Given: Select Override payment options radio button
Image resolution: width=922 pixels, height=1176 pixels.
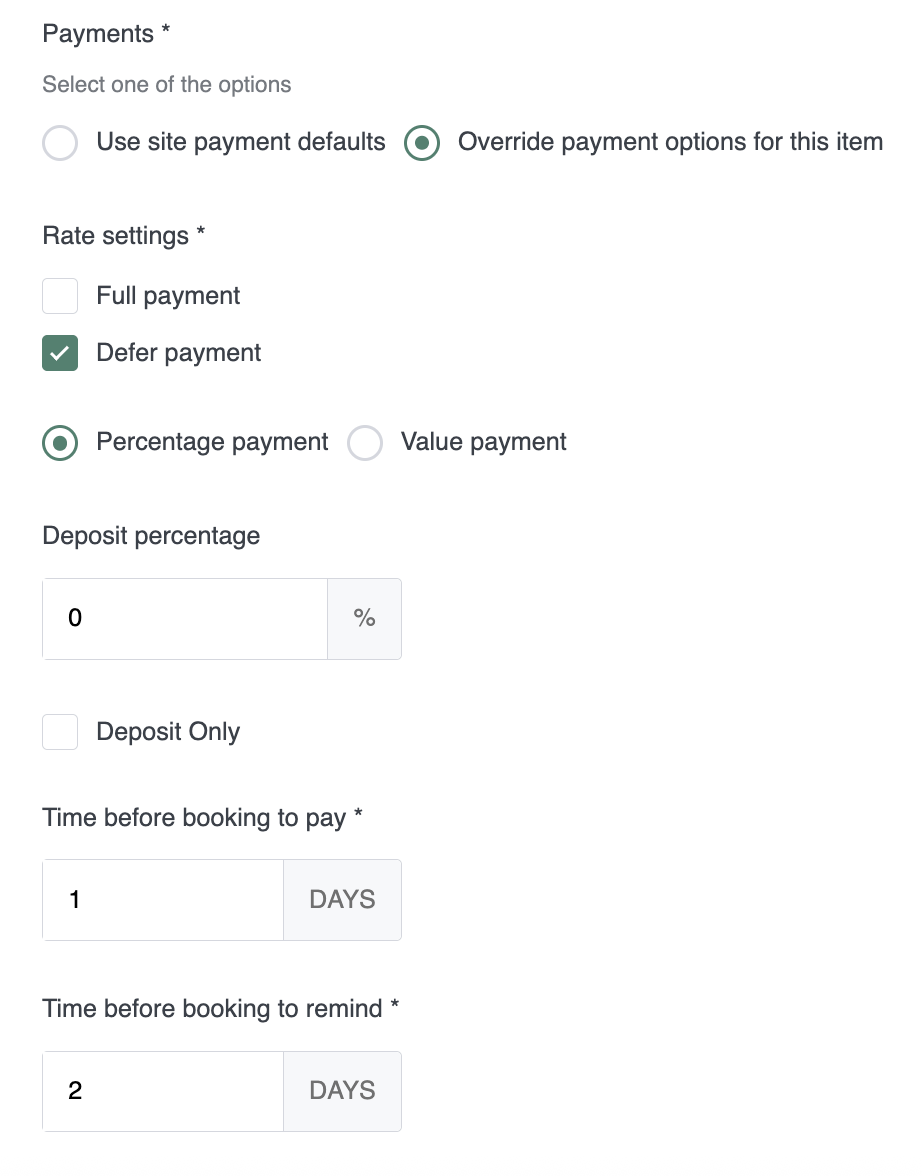Looking at the screenshot, I should coord(422,143).
